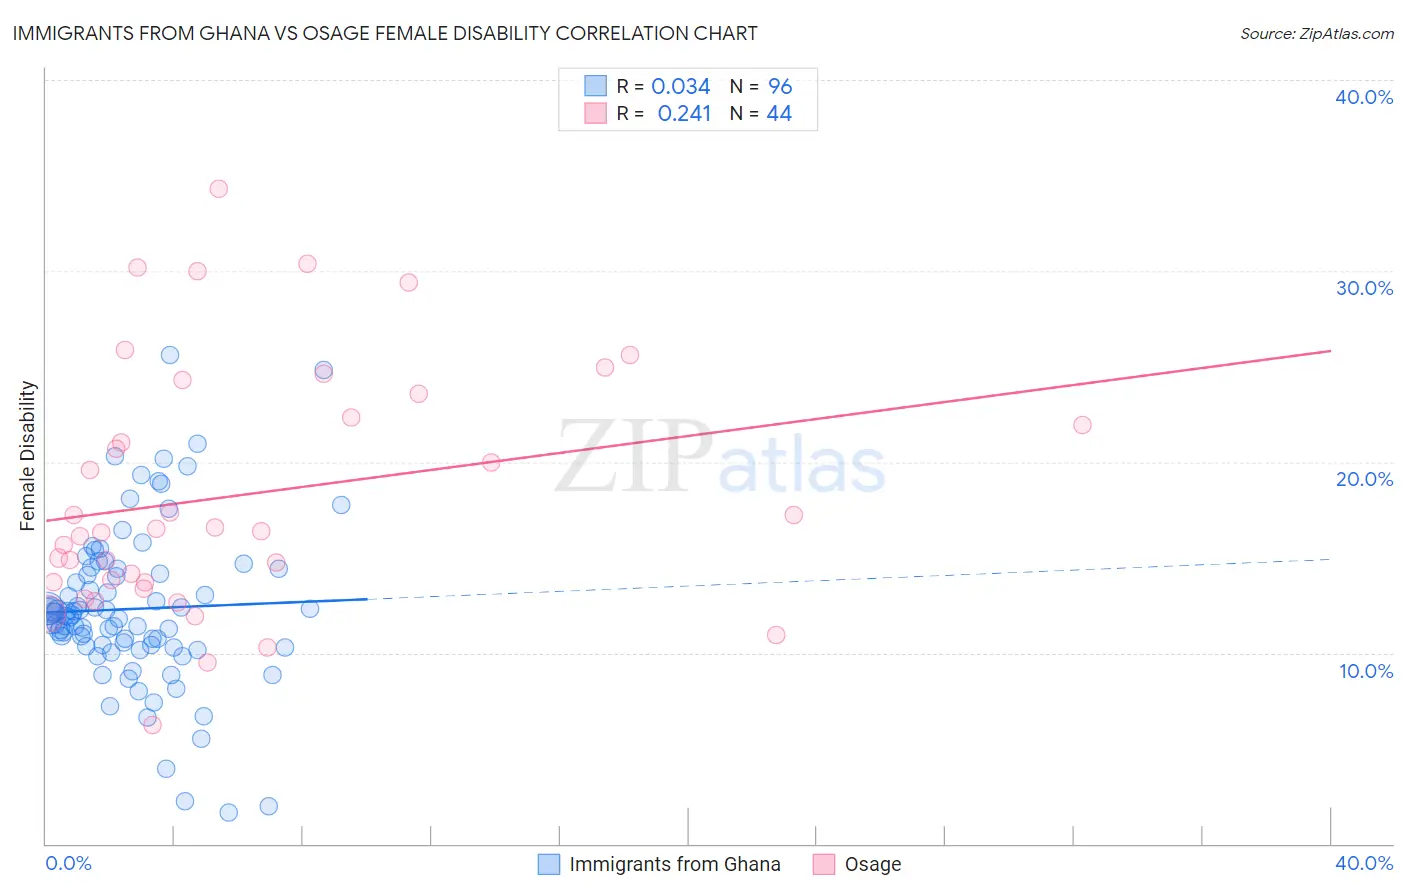Click the R value 0.034 in the stats box
The width and height of the screenshot is (1406, 892).
click(681, 86)
